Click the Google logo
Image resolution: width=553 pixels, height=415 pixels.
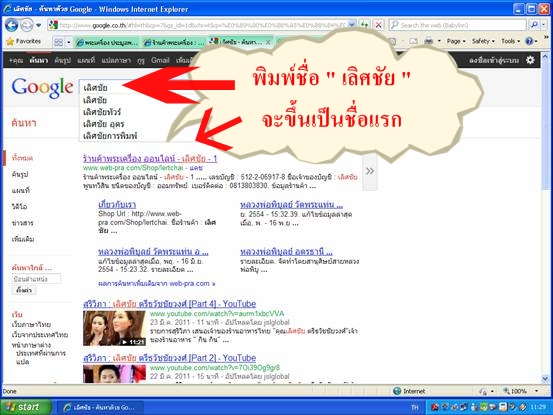(x=42, y=87)
